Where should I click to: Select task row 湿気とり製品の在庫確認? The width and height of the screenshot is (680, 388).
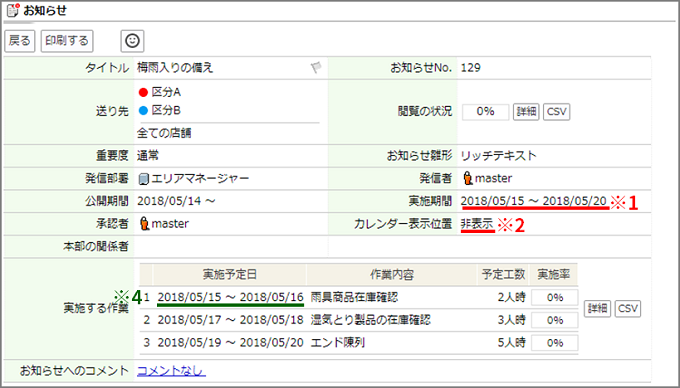[370, 320]
